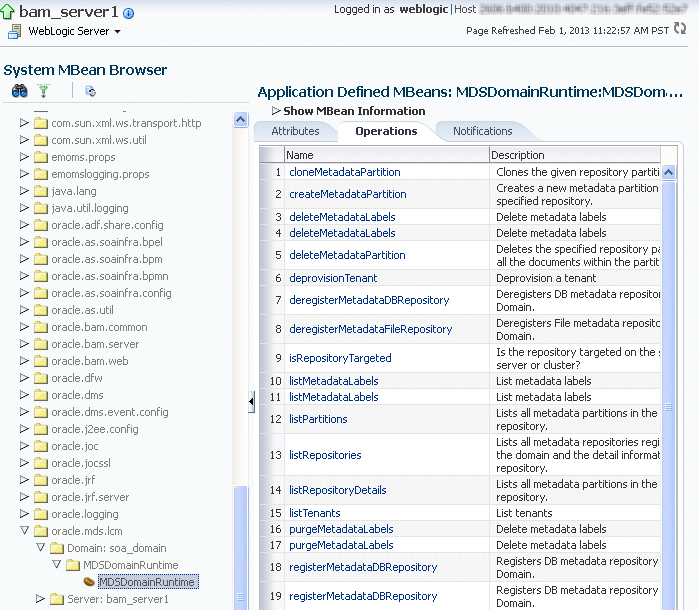This screenshot has height=610, width=699.
Task: Open the listTenants operation
Action: [314, 513]
